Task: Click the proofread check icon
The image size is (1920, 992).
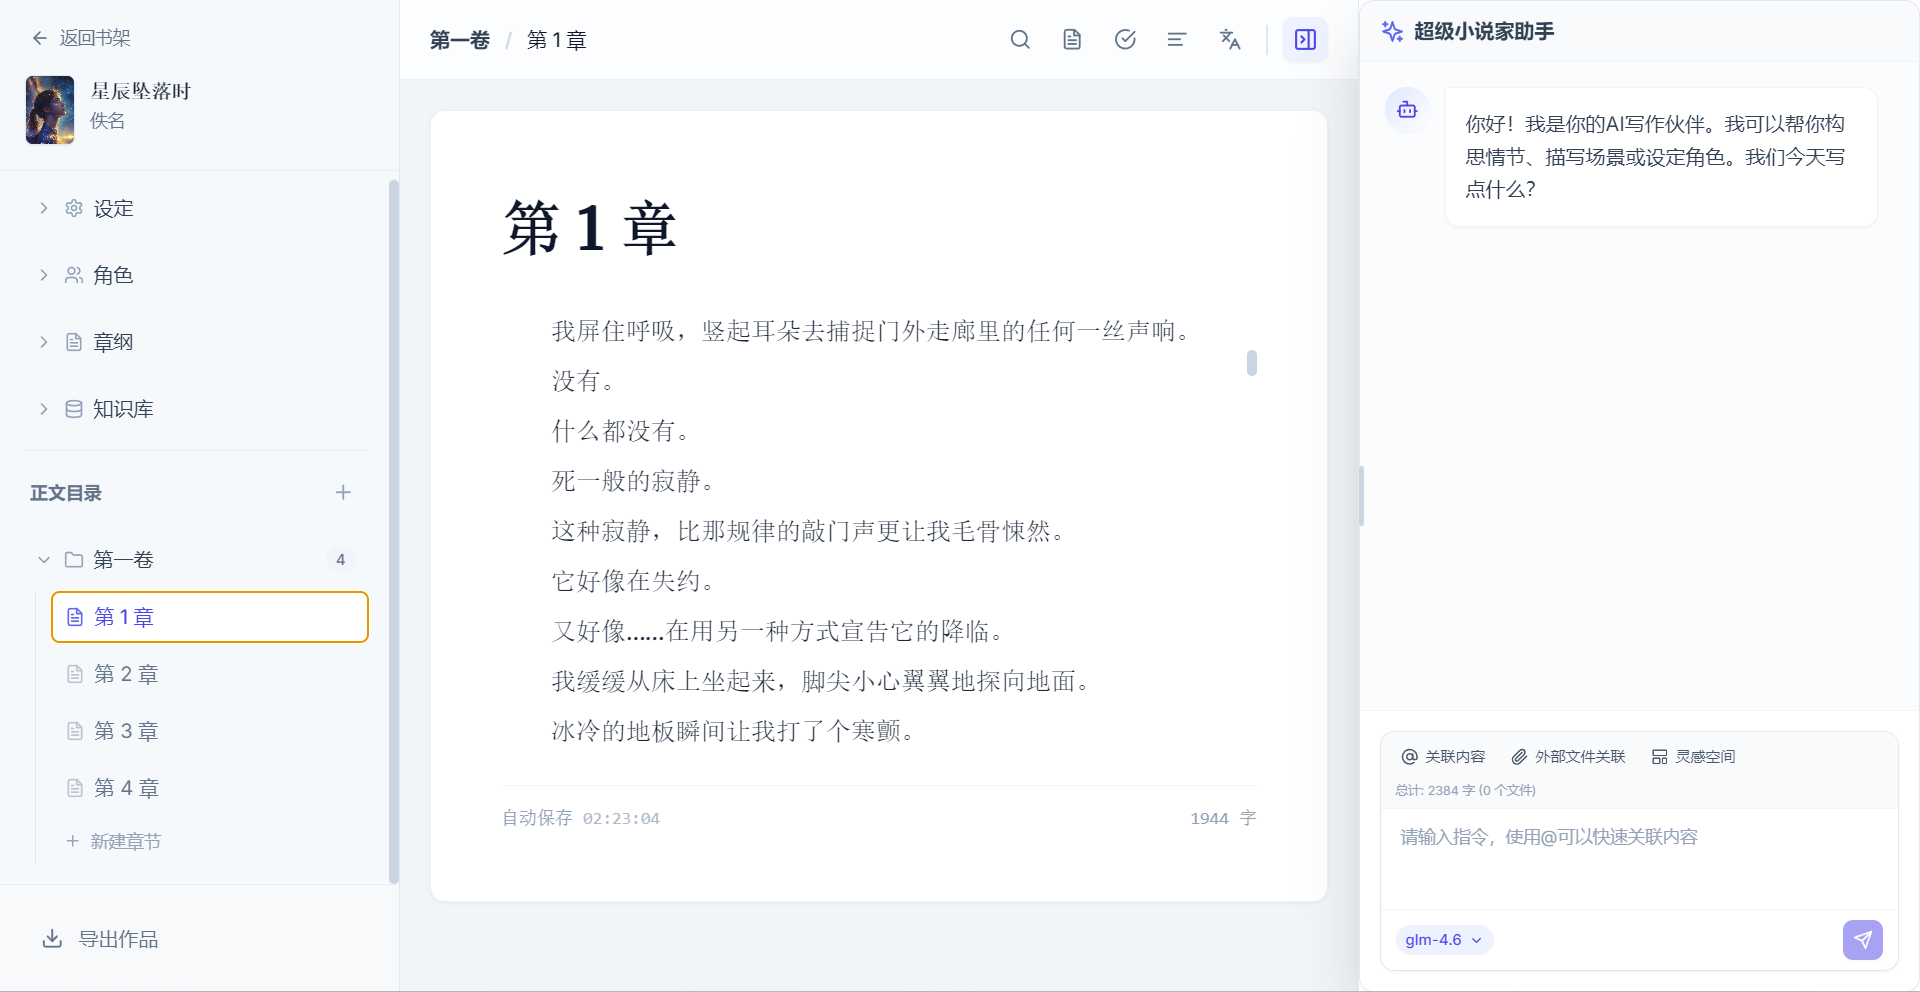Action: point(1125,39)
